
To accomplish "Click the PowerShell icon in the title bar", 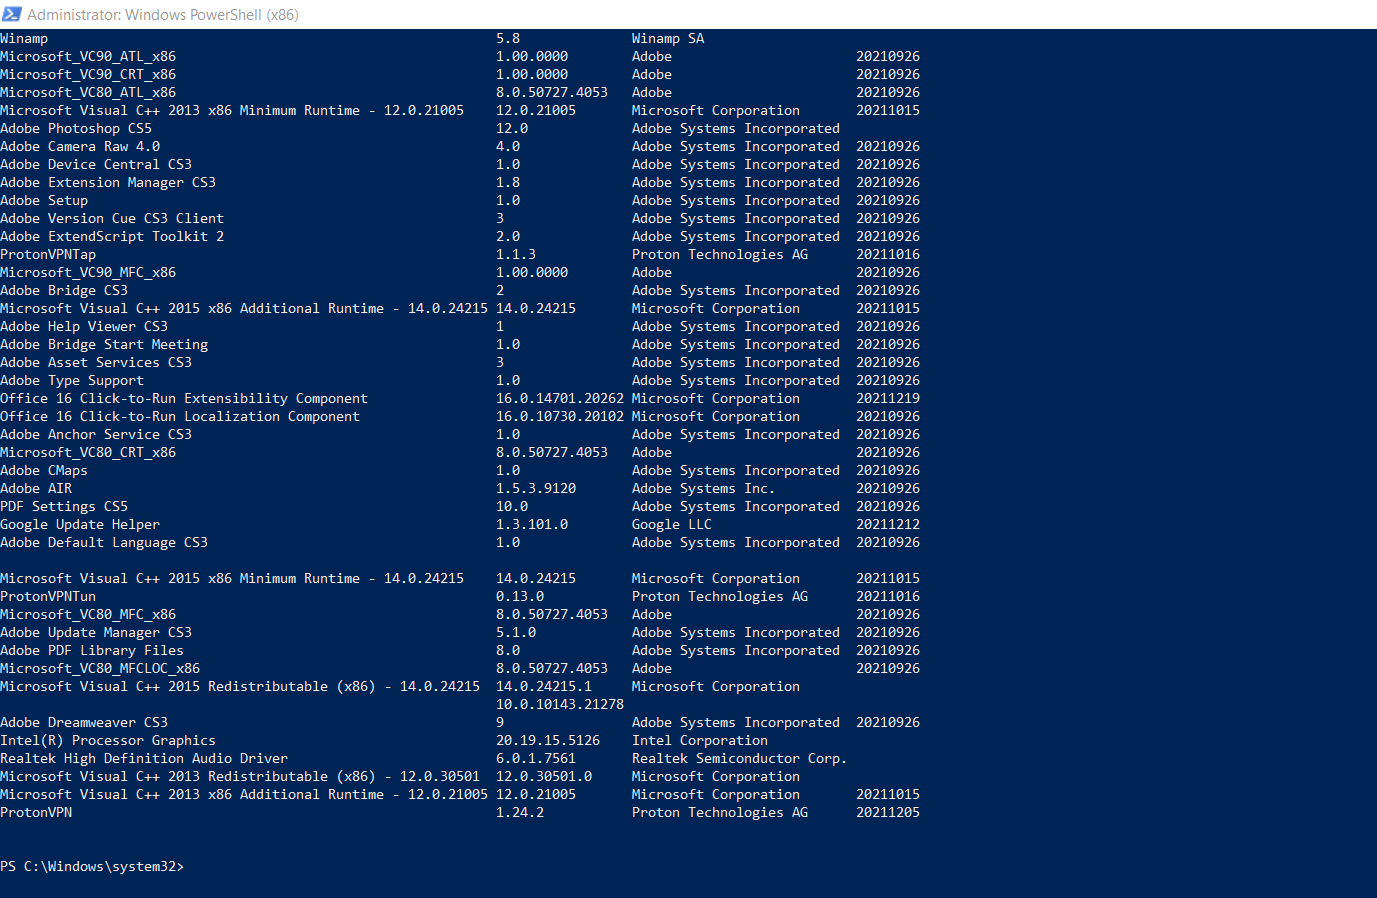I will (12, 14).
